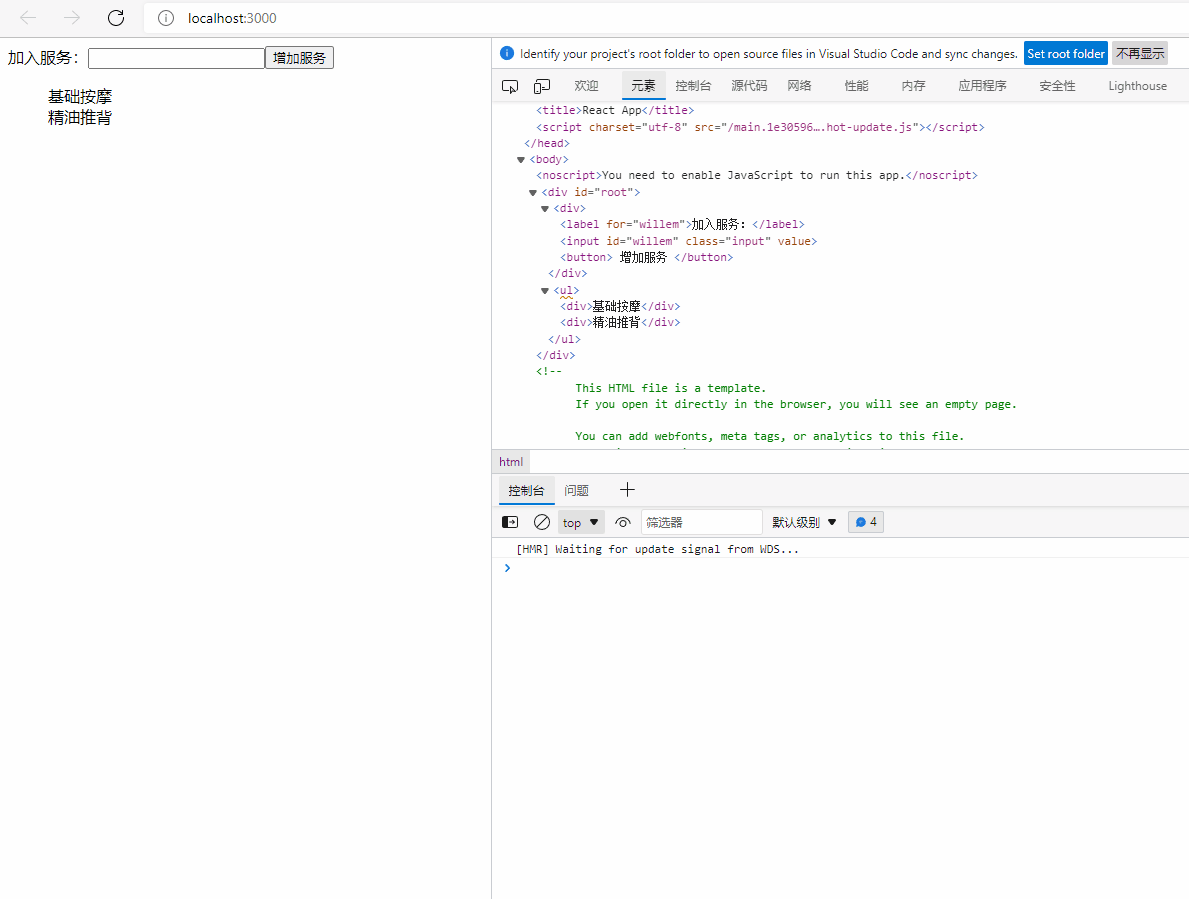Go forward in browser history
This screenshot has width=1189, height=899.
pos(72,17)
